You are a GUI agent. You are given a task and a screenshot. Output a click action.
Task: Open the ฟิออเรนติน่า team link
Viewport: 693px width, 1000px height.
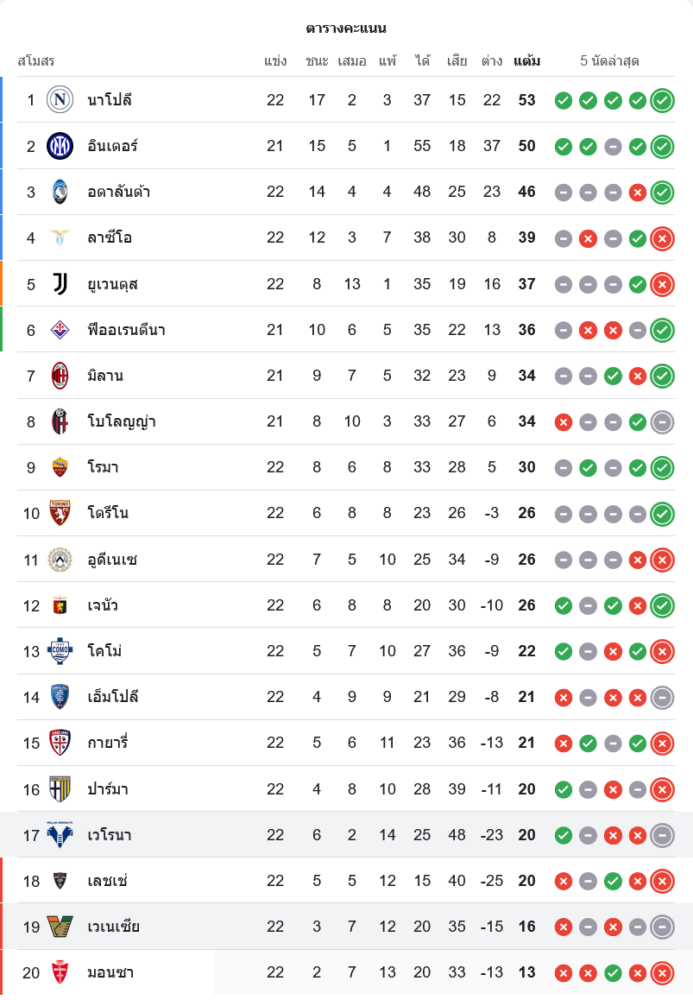(x=126, y=330)
